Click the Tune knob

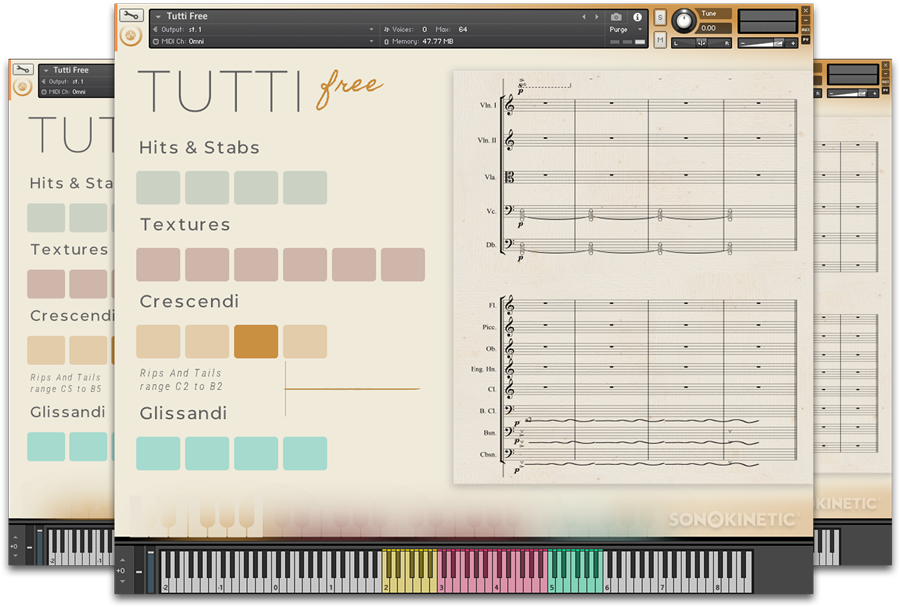[685, 21]
